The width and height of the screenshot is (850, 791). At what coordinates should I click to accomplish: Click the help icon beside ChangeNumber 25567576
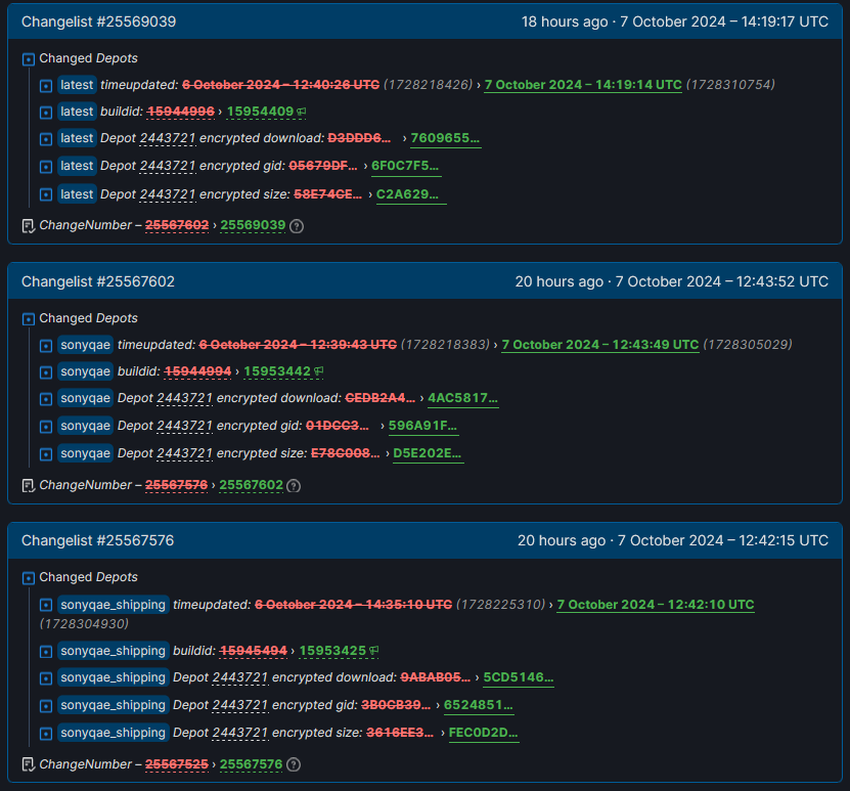[x=294, y=765]
